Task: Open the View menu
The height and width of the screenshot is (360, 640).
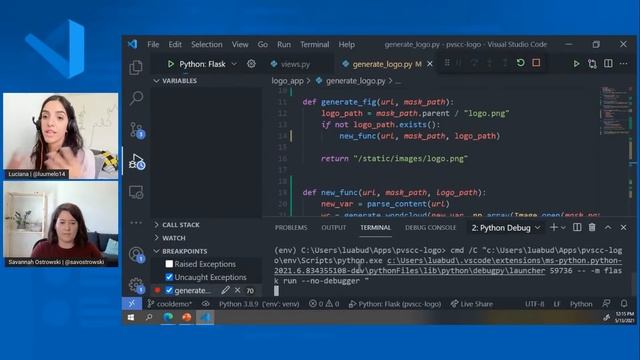Action: click(240, 44)
